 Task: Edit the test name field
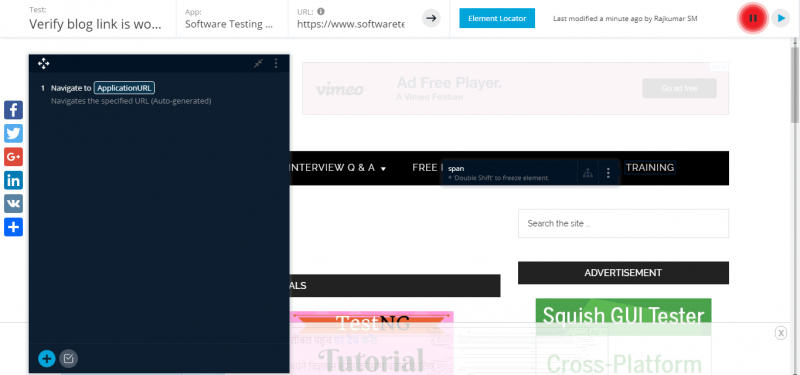pyautogui.click(x=95, y=24)
